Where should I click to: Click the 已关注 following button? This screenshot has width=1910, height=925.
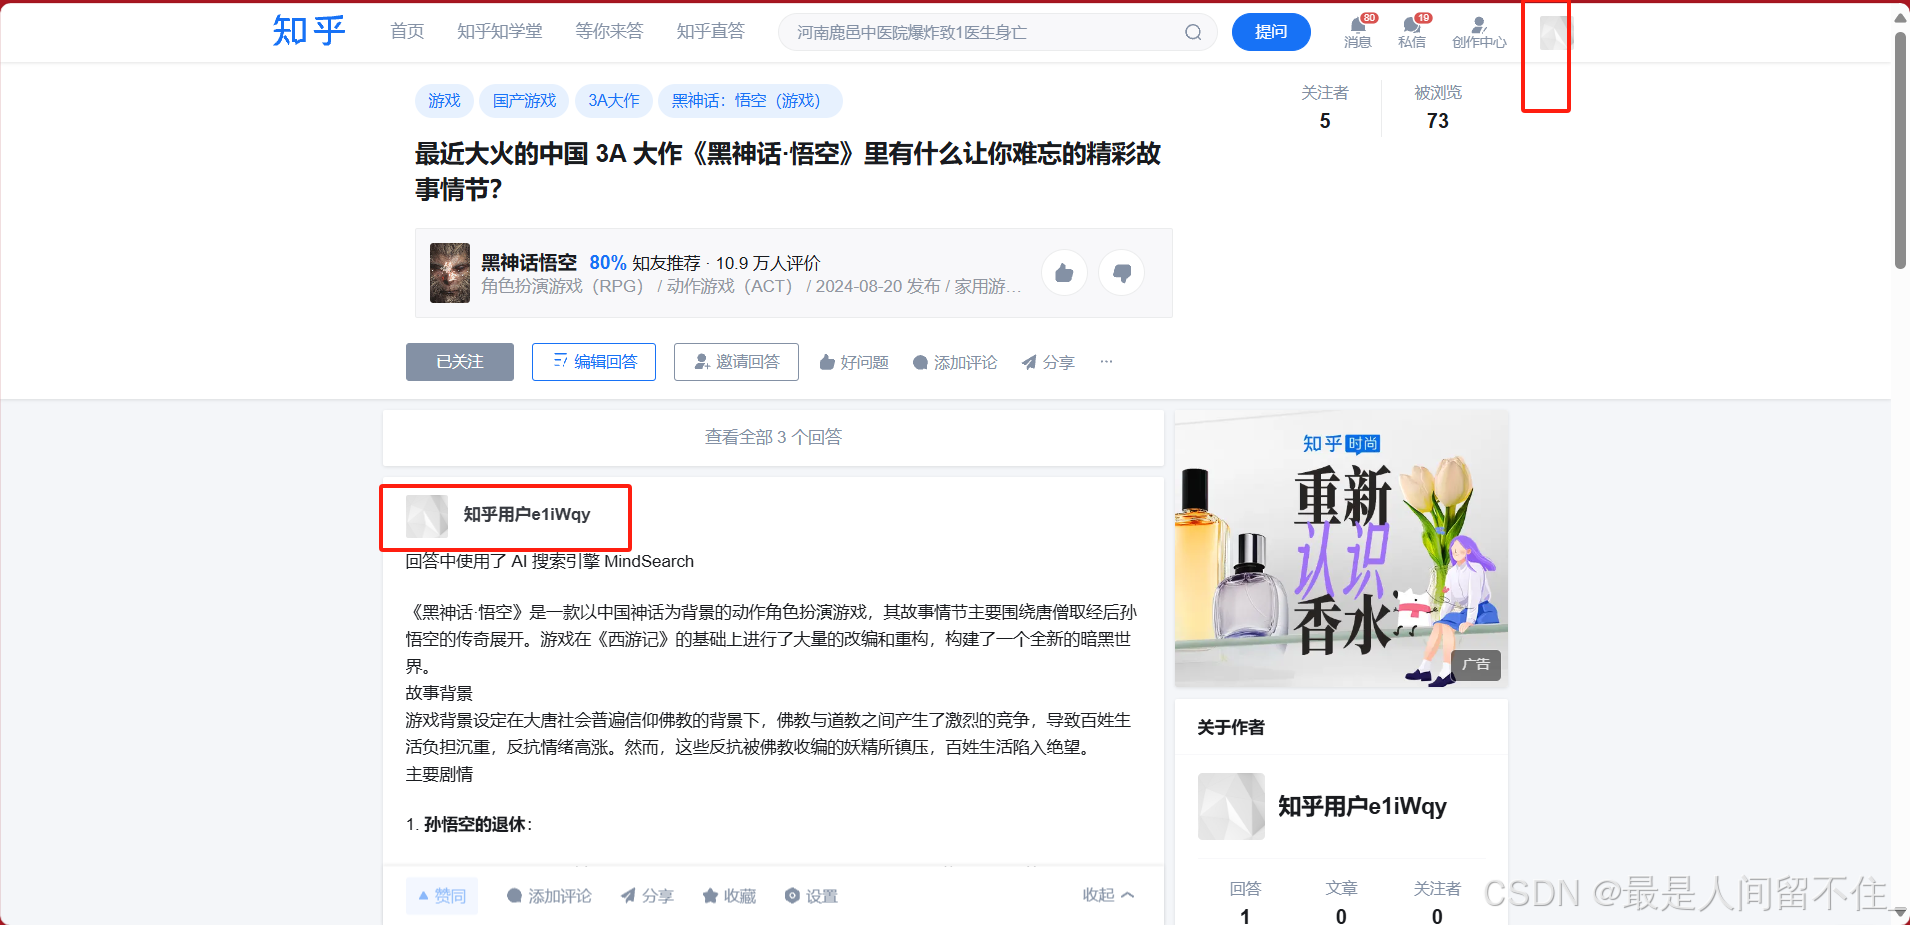pos(460,362)
